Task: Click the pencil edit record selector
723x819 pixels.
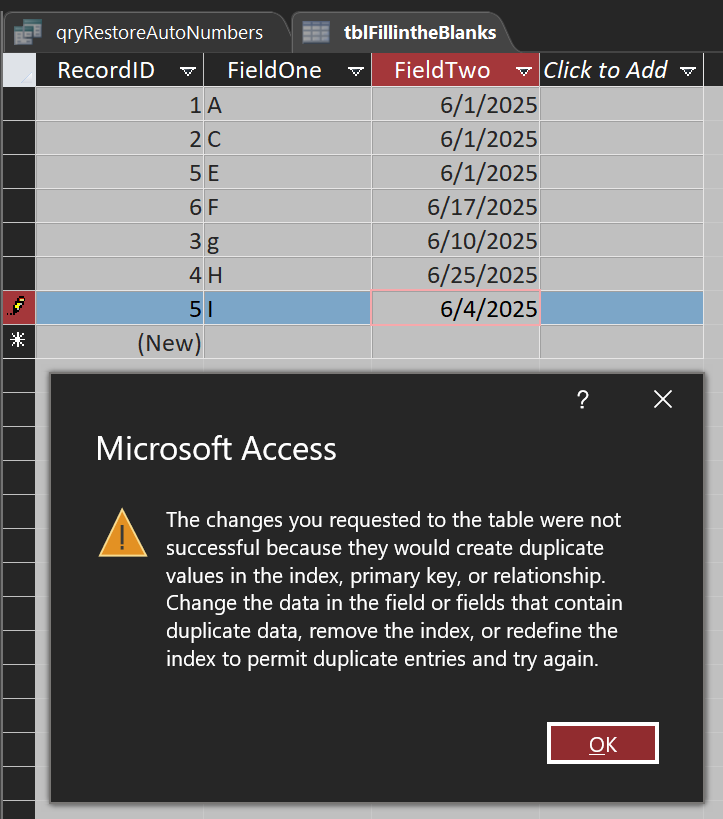Action: click(18, 308)
